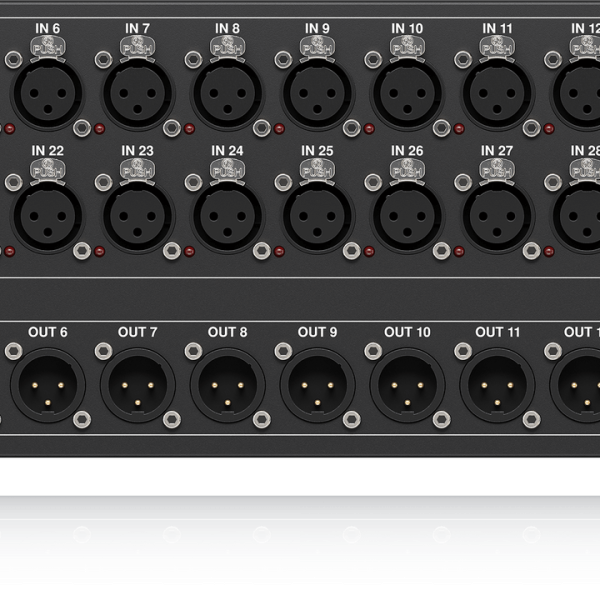Click the IN 7 XLR input socket
The height and width of the screenshot is (600, 600).
point(138,94)
